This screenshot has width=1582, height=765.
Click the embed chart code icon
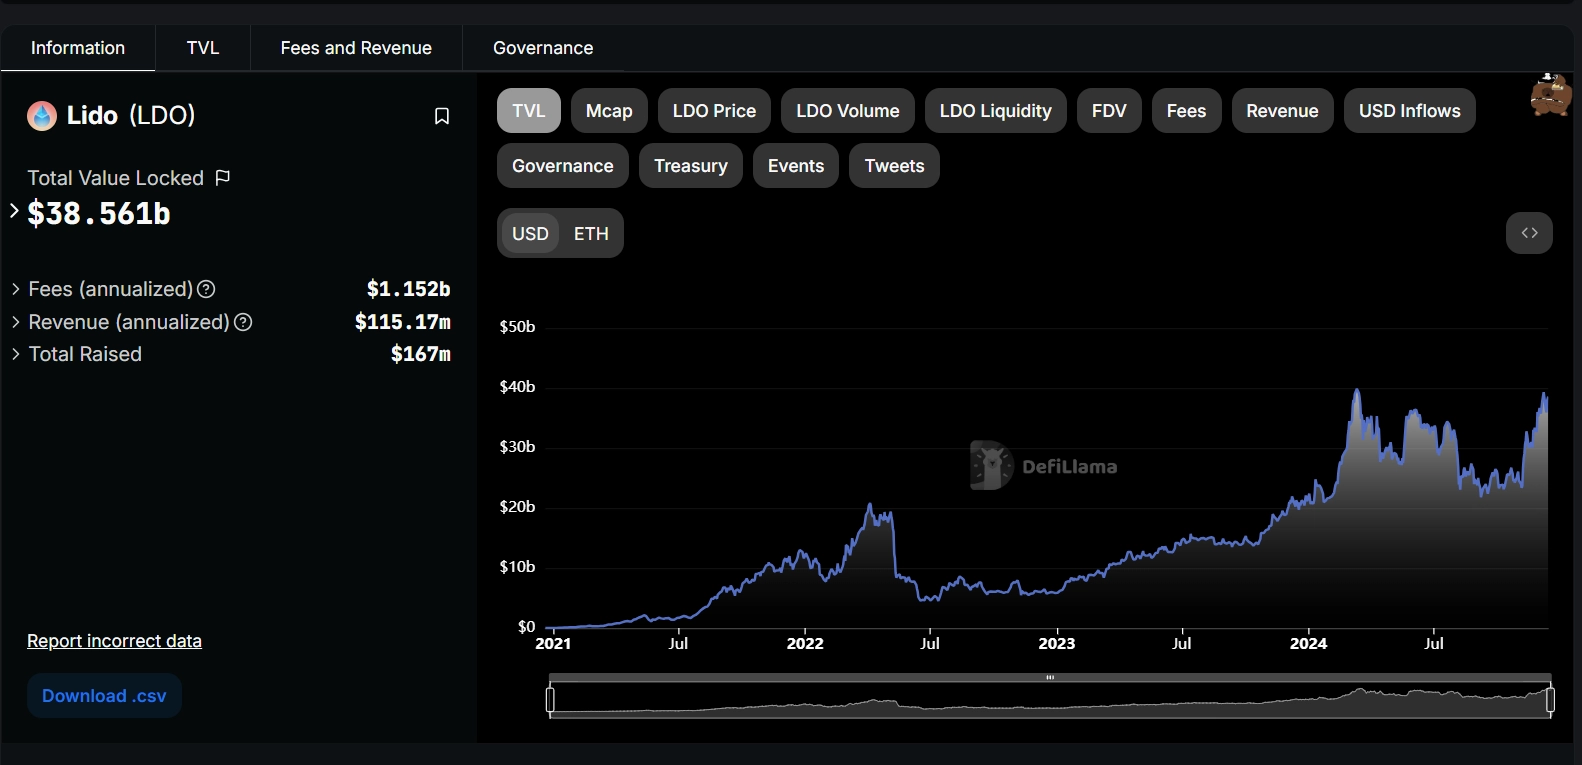pyautogui.click(x=1529, y=233)
